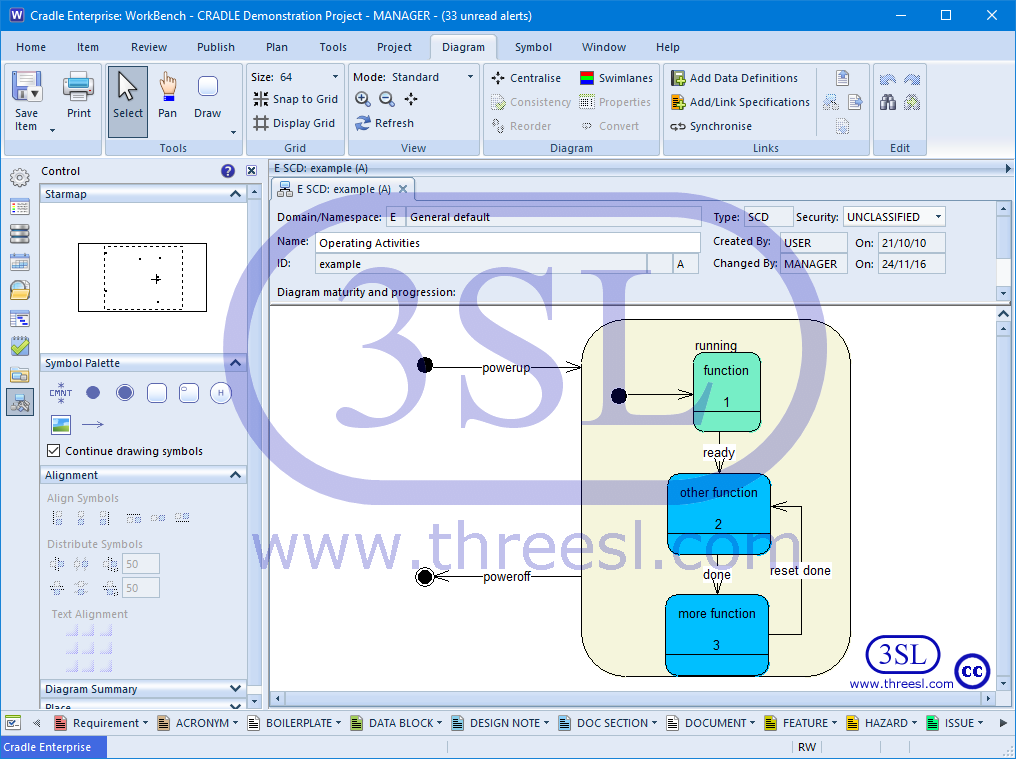Click the 'powerup' transition label
This screenshot has height=759, width=1016.
coord(506,368)
